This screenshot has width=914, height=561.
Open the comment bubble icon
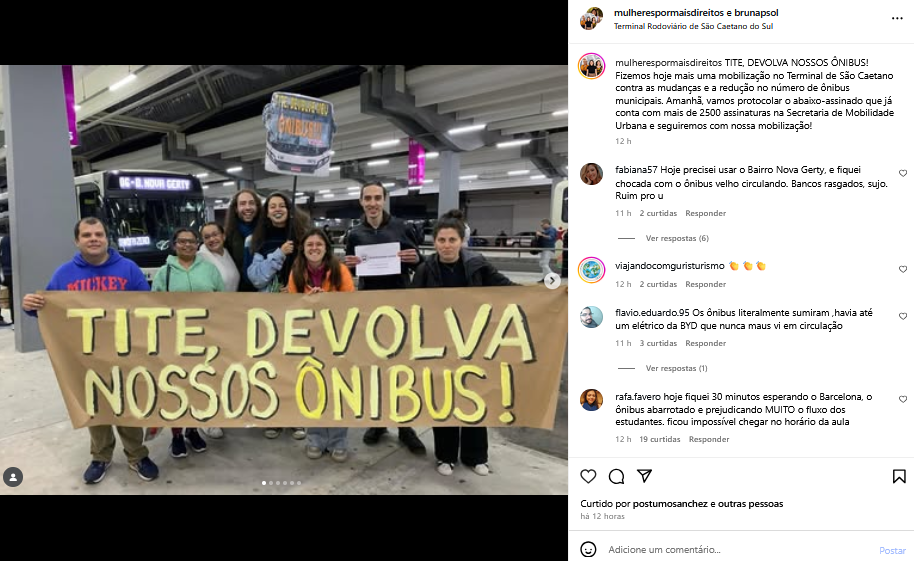coord(616,476)
